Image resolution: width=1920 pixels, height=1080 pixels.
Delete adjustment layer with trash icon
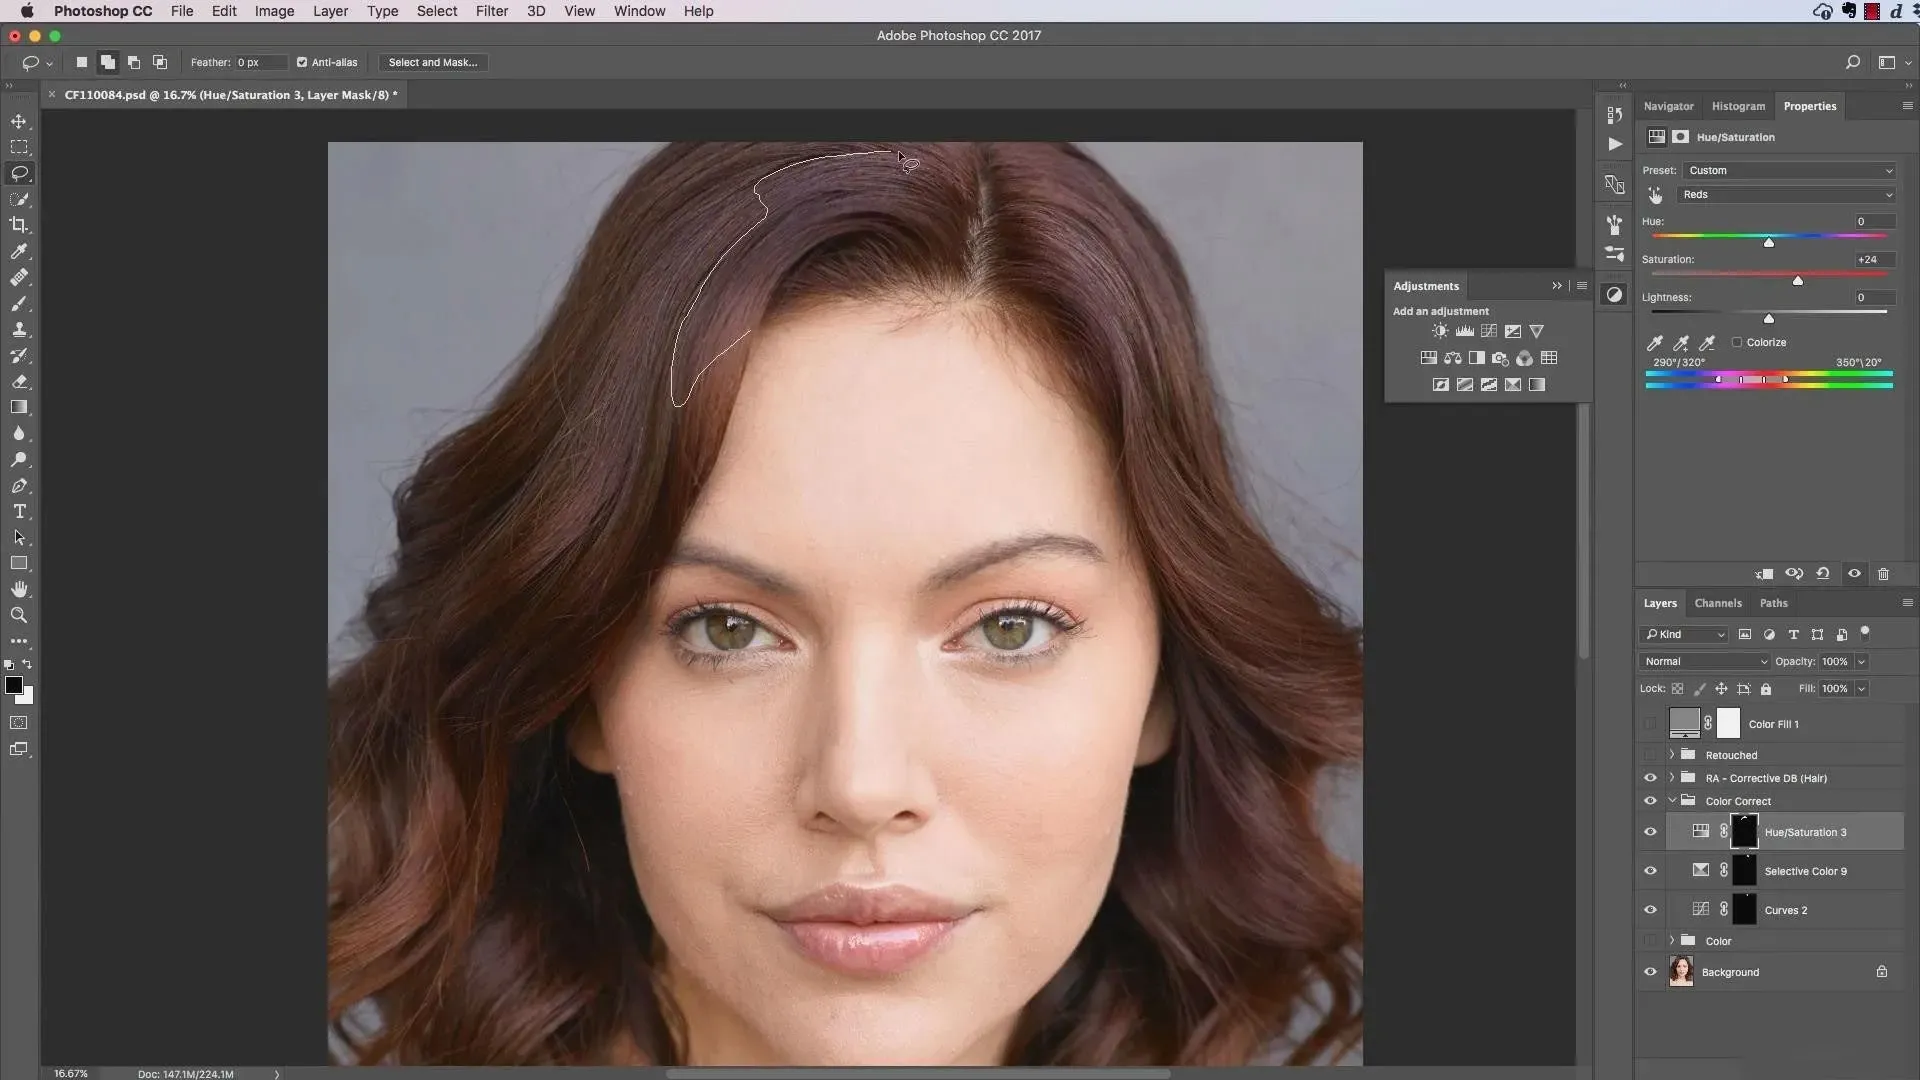click(1883, 574)
